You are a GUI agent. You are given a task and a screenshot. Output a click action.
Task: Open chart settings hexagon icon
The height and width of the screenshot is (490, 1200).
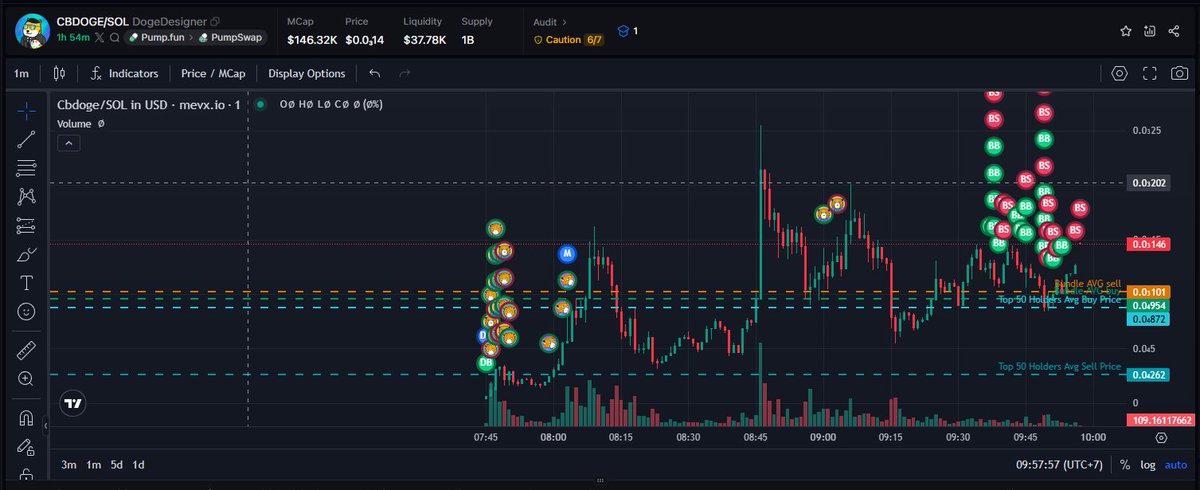pyautogui.click(x=1119, y=73)
